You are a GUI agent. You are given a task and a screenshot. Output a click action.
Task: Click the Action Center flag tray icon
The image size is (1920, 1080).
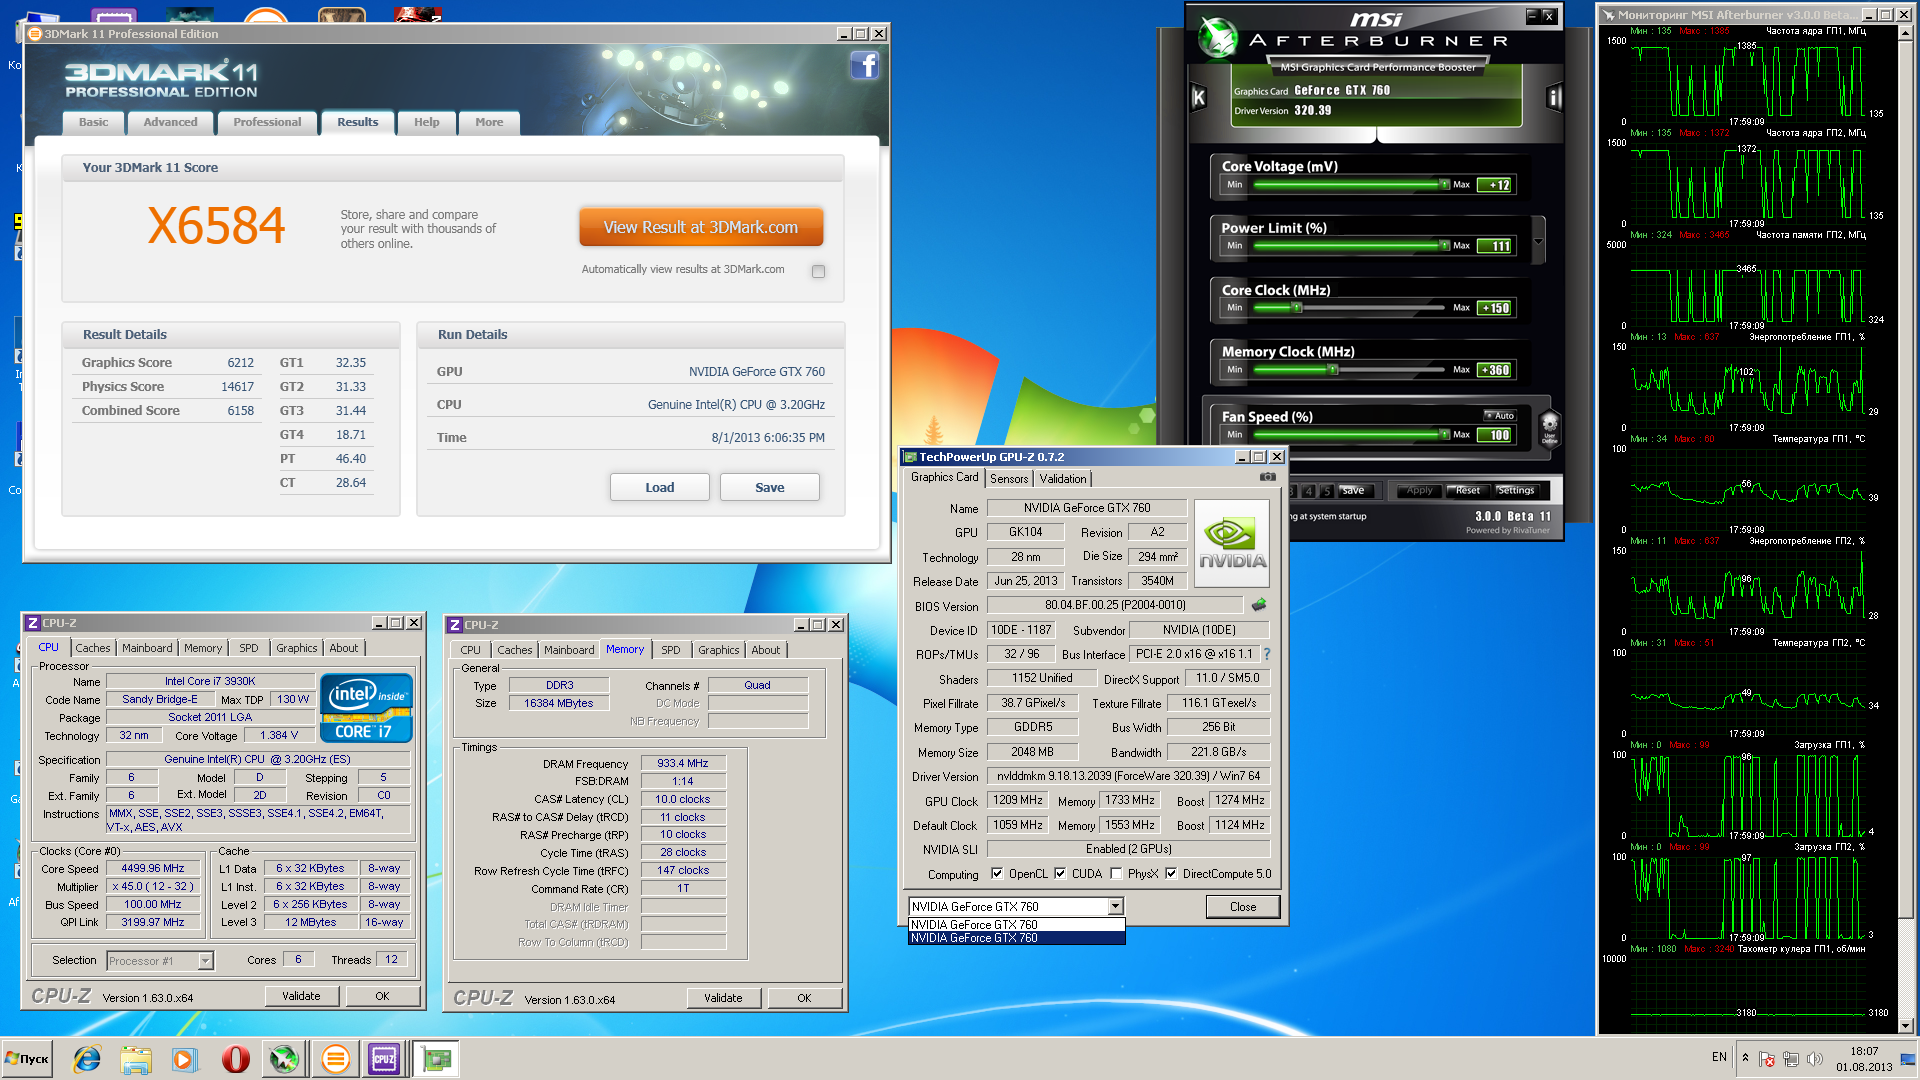click(1767, 1059)
